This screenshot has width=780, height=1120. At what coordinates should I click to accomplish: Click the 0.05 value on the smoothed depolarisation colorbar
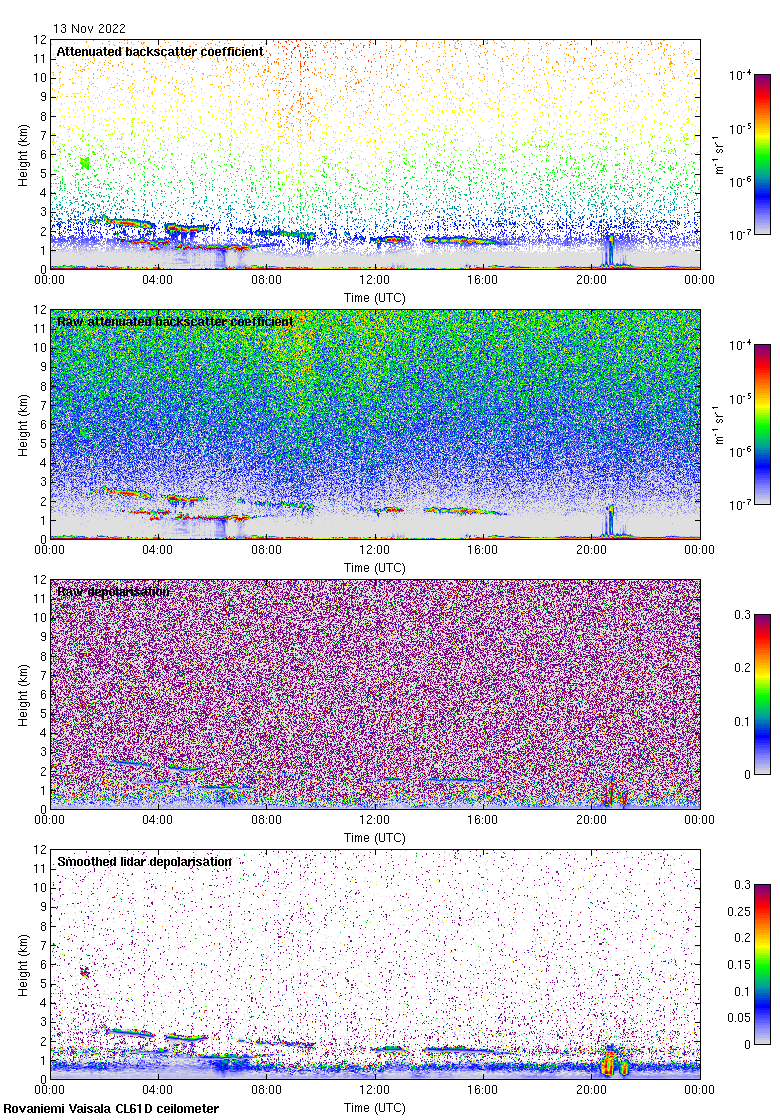(739, 1018)
